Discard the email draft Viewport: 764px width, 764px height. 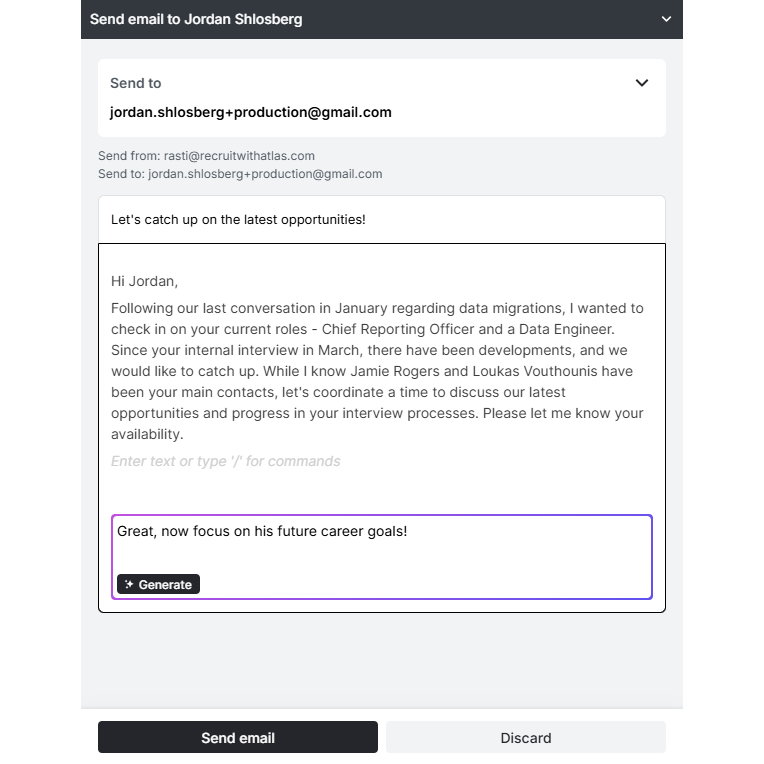pyautogui.click(x=526, y=738)
